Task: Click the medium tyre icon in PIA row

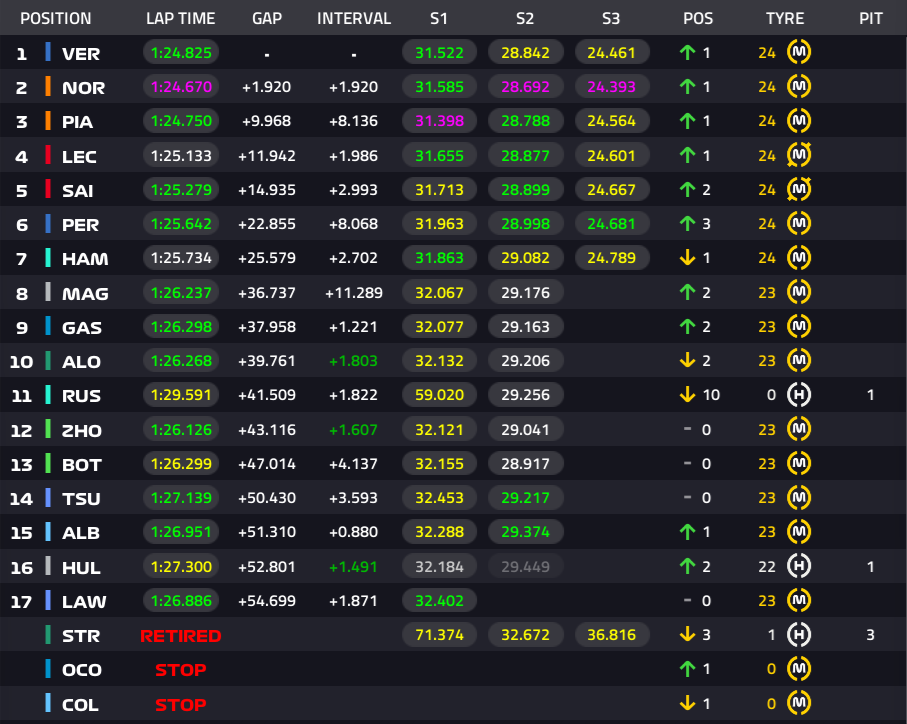Action: pyautogui.click(x=799, y=120)
